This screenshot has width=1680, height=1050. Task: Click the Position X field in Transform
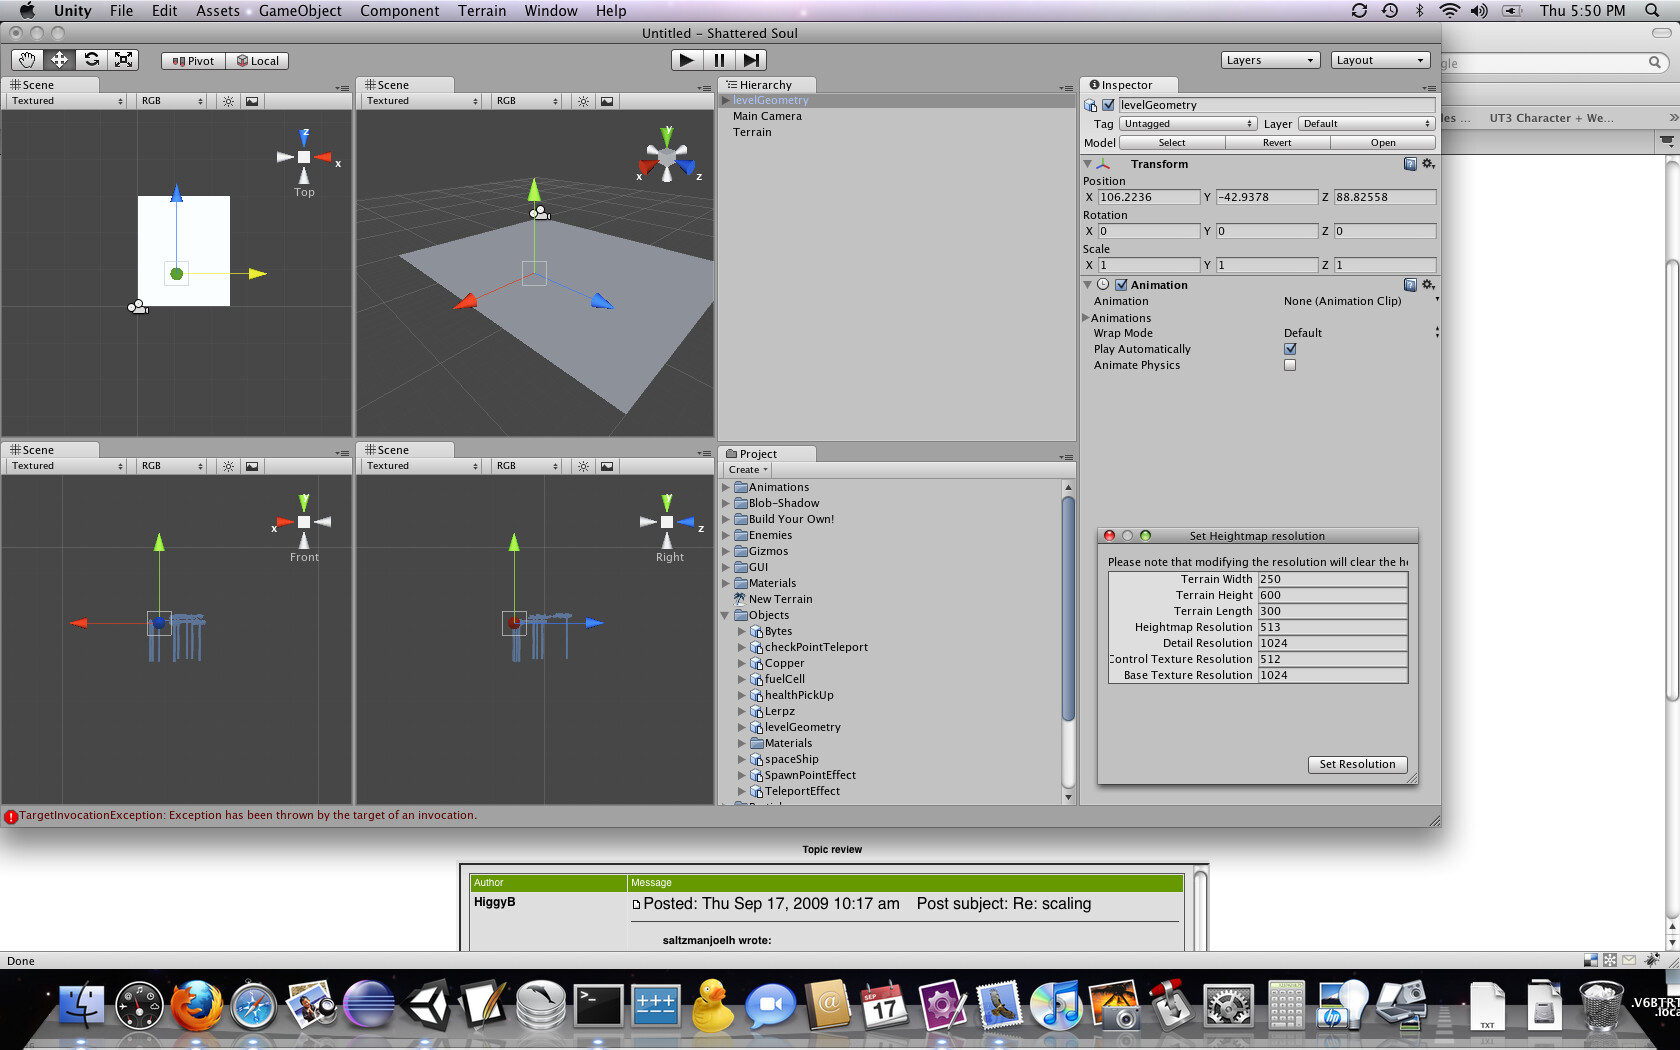[1148, 197]
